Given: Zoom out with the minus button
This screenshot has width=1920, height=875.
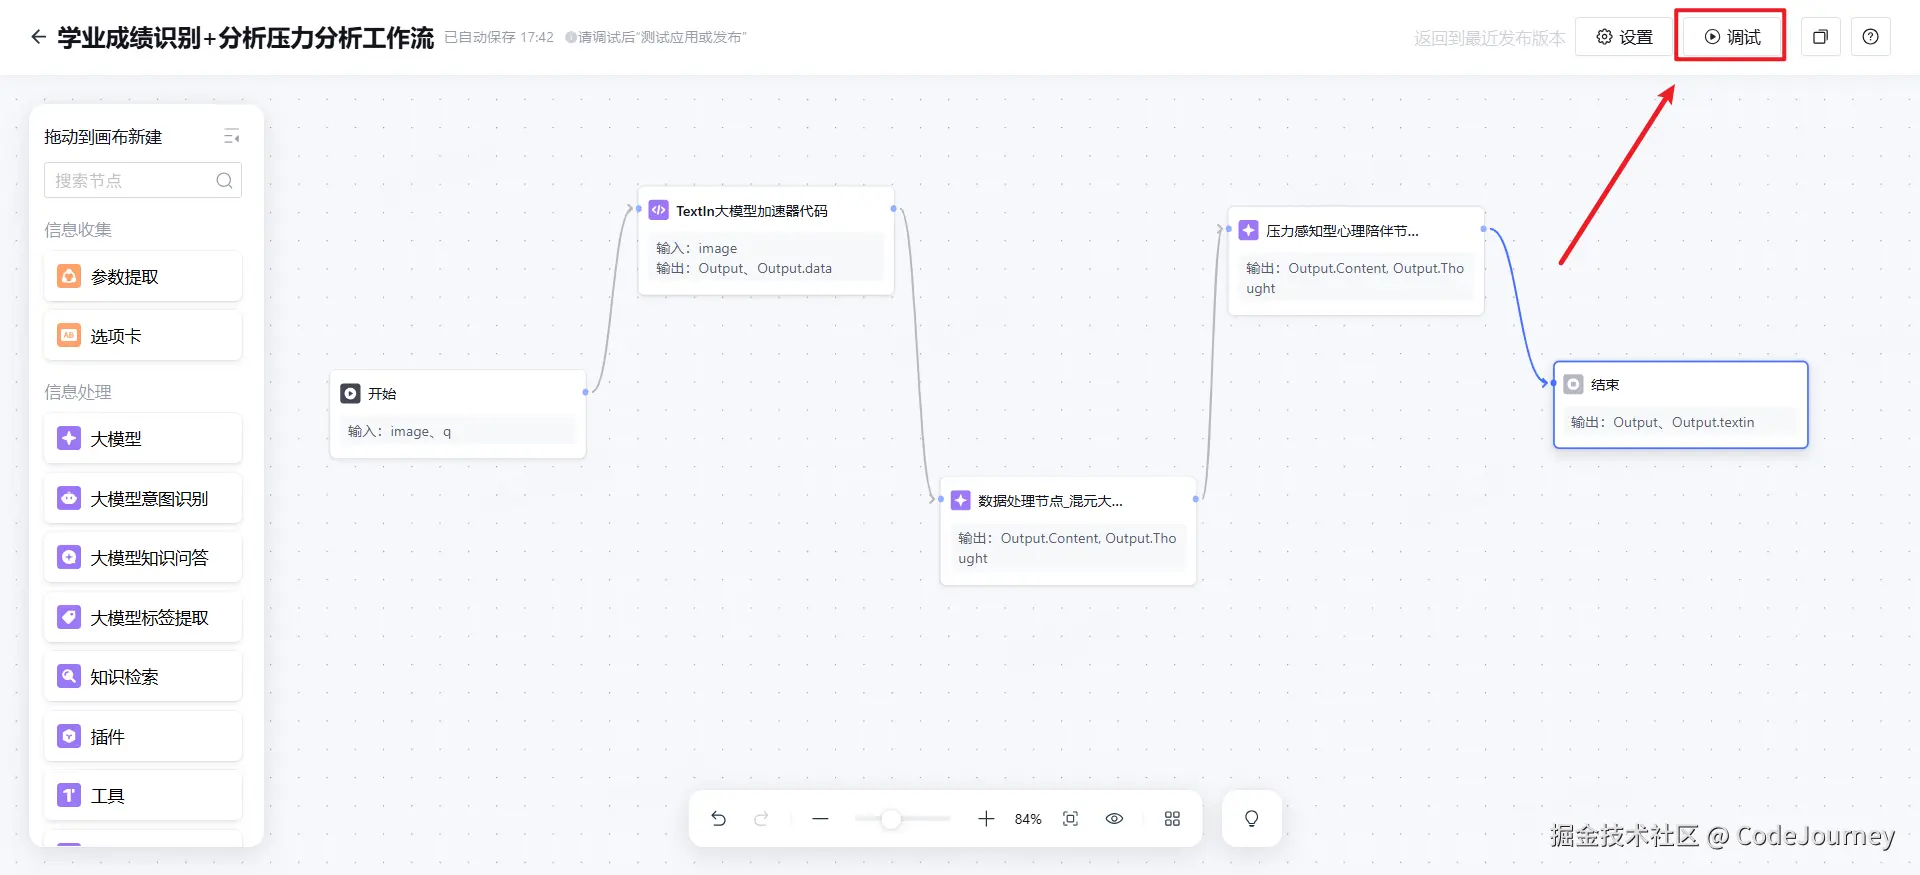Looking at the screenshot, I should [x=820, y=819].
